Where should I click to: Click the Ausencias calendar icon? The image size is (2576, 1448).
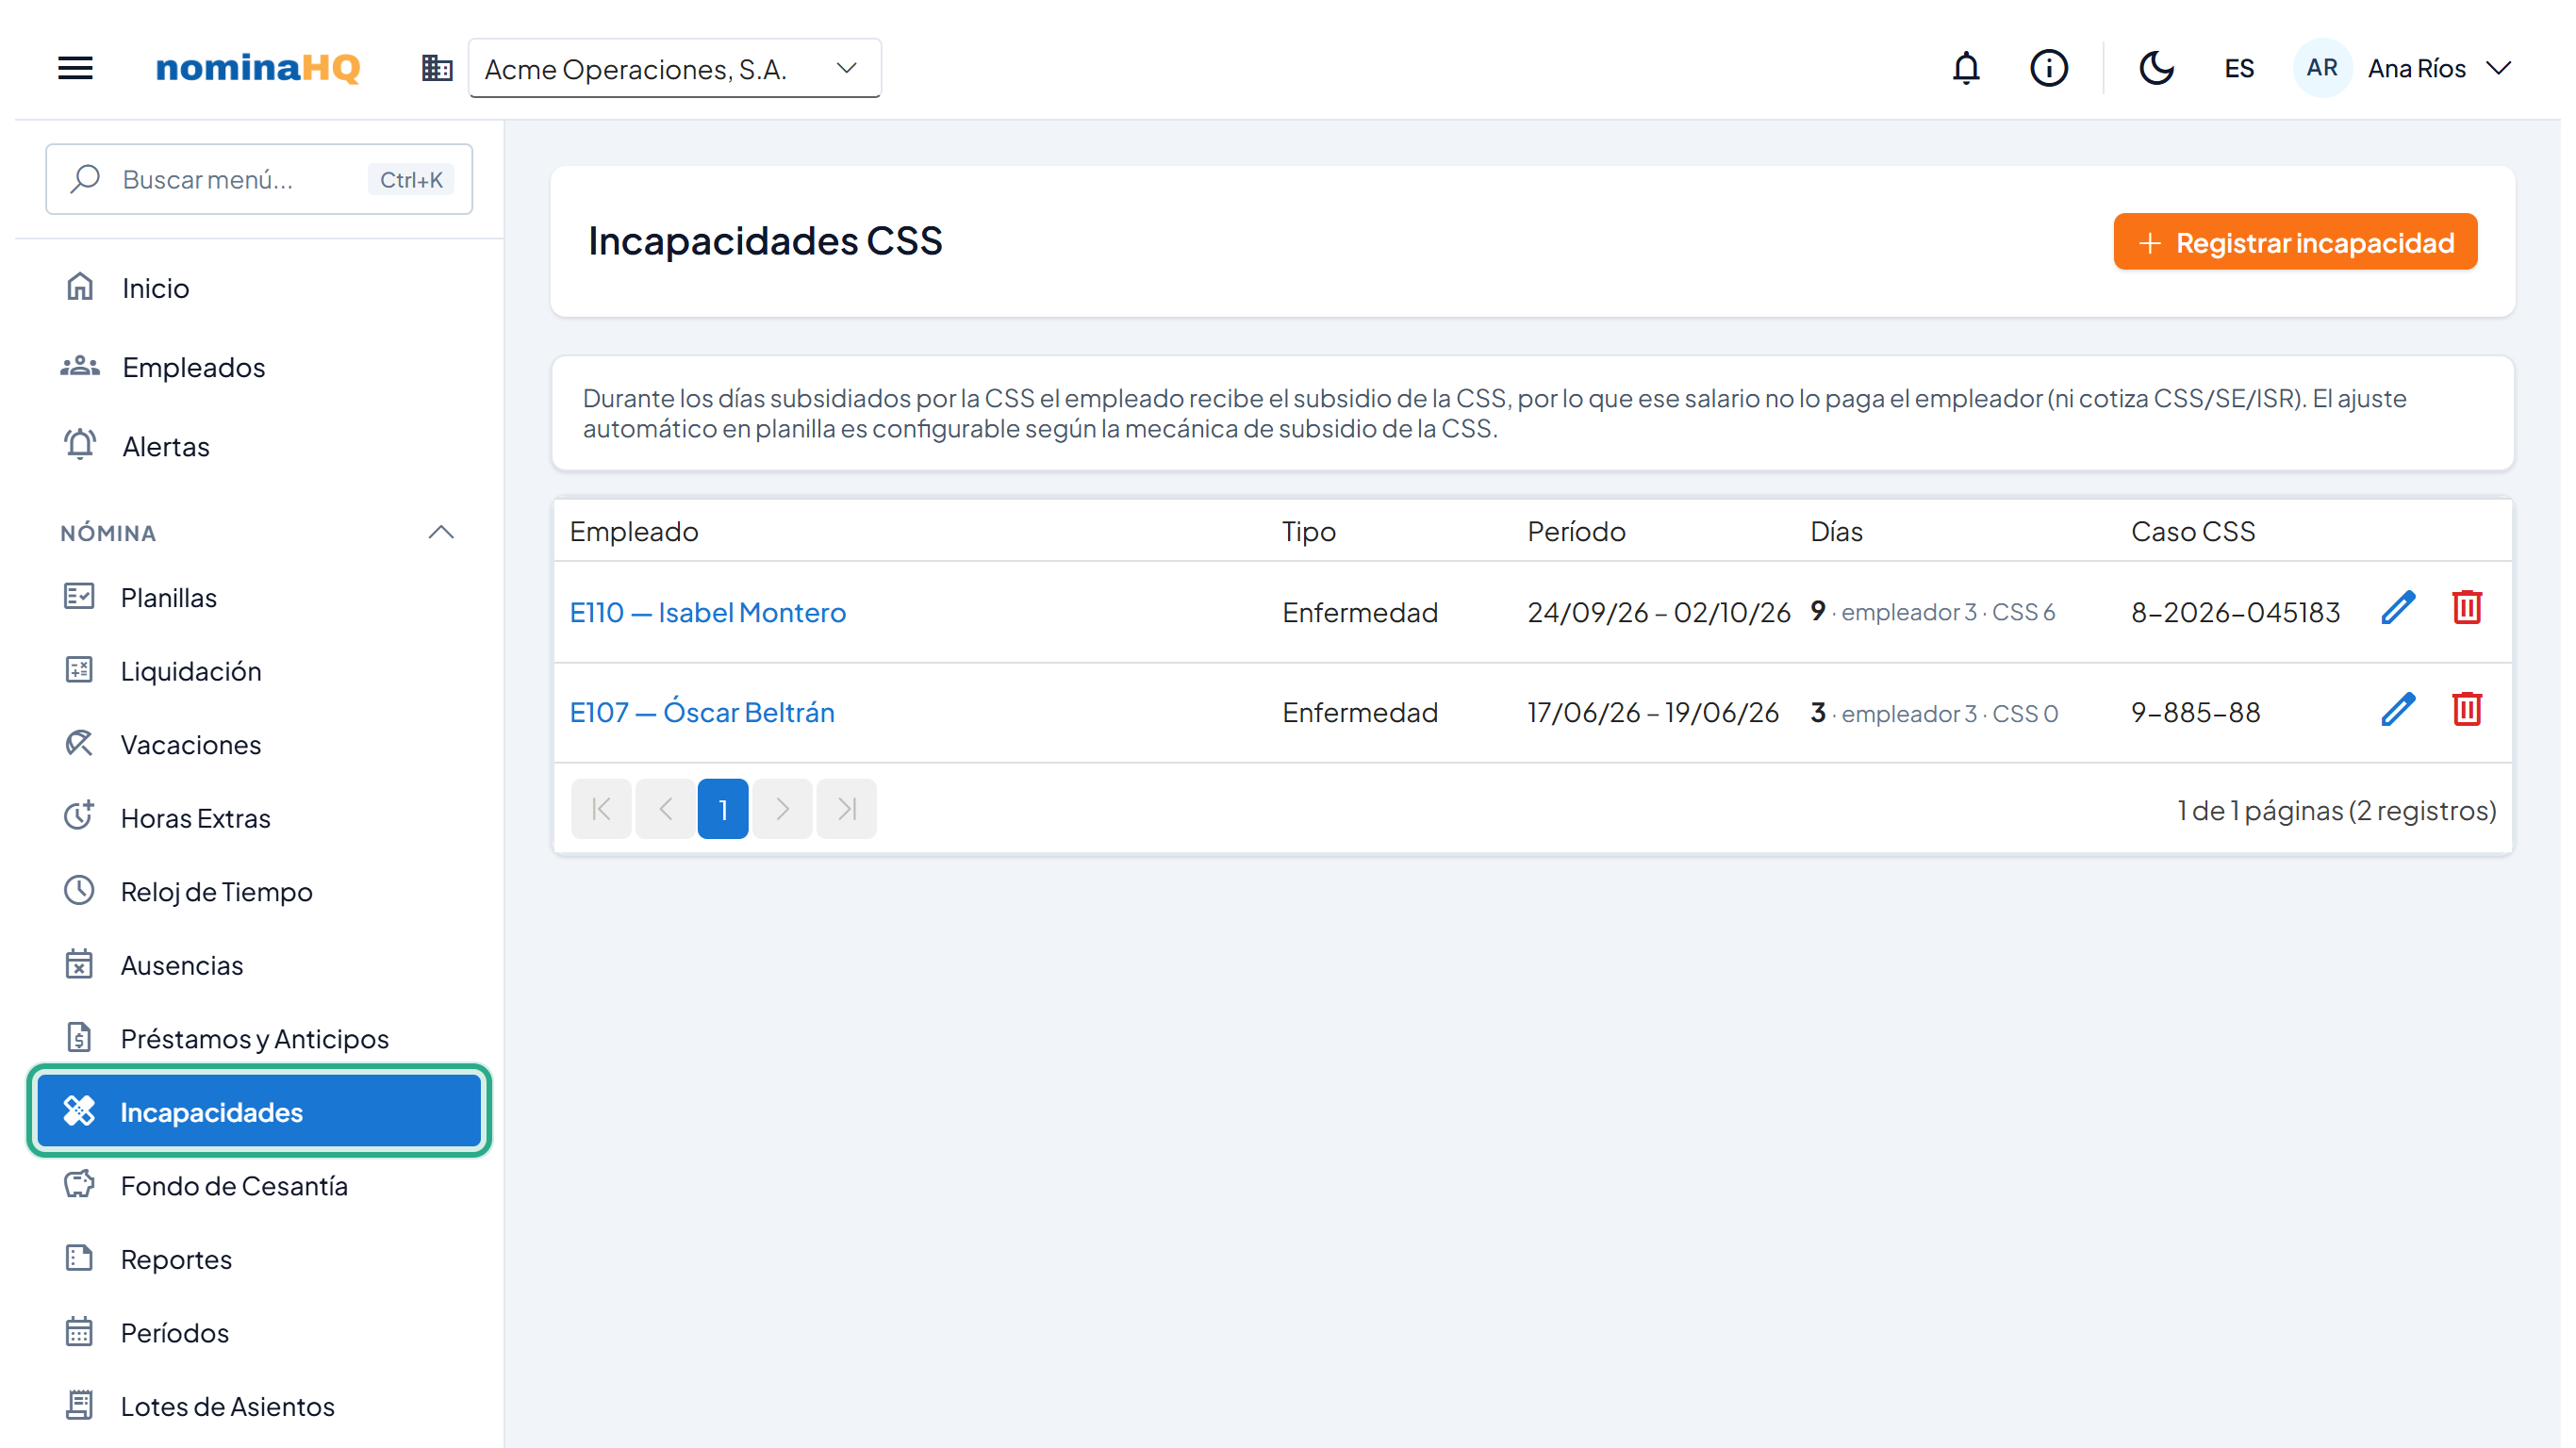click(79, 964)
